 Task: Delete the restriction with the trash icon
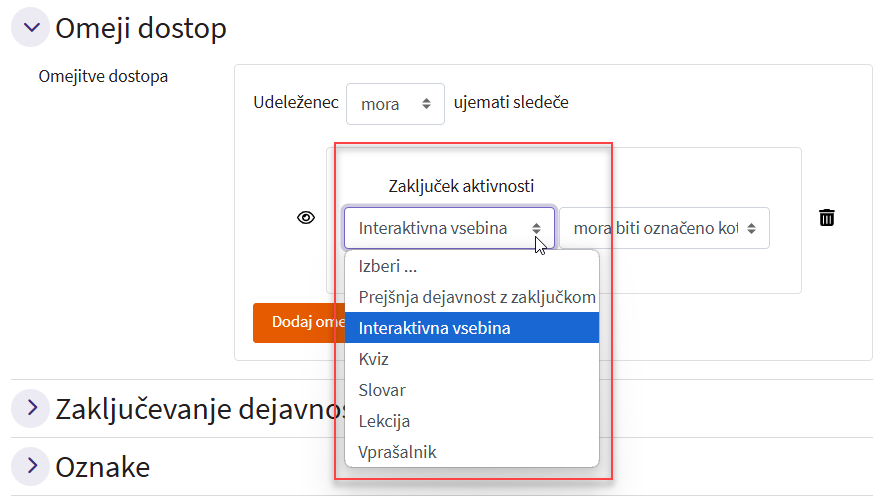[x=827, y=217]
